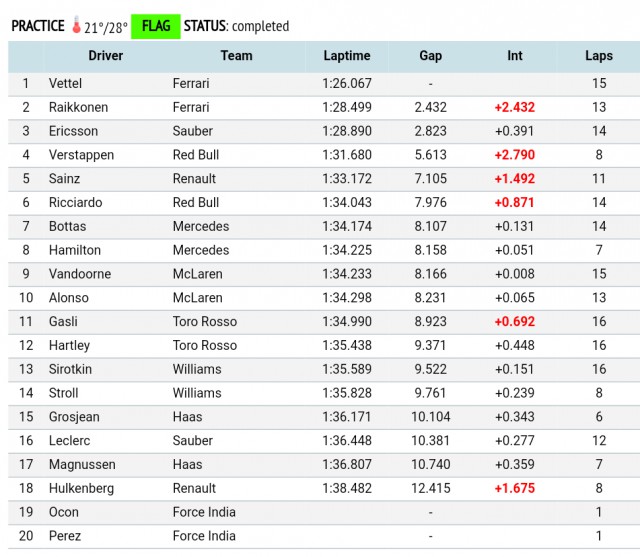Click the red interval +2.432
This screenshot has width=640, height=557.
pyautogui.click(x=515, y=107)
